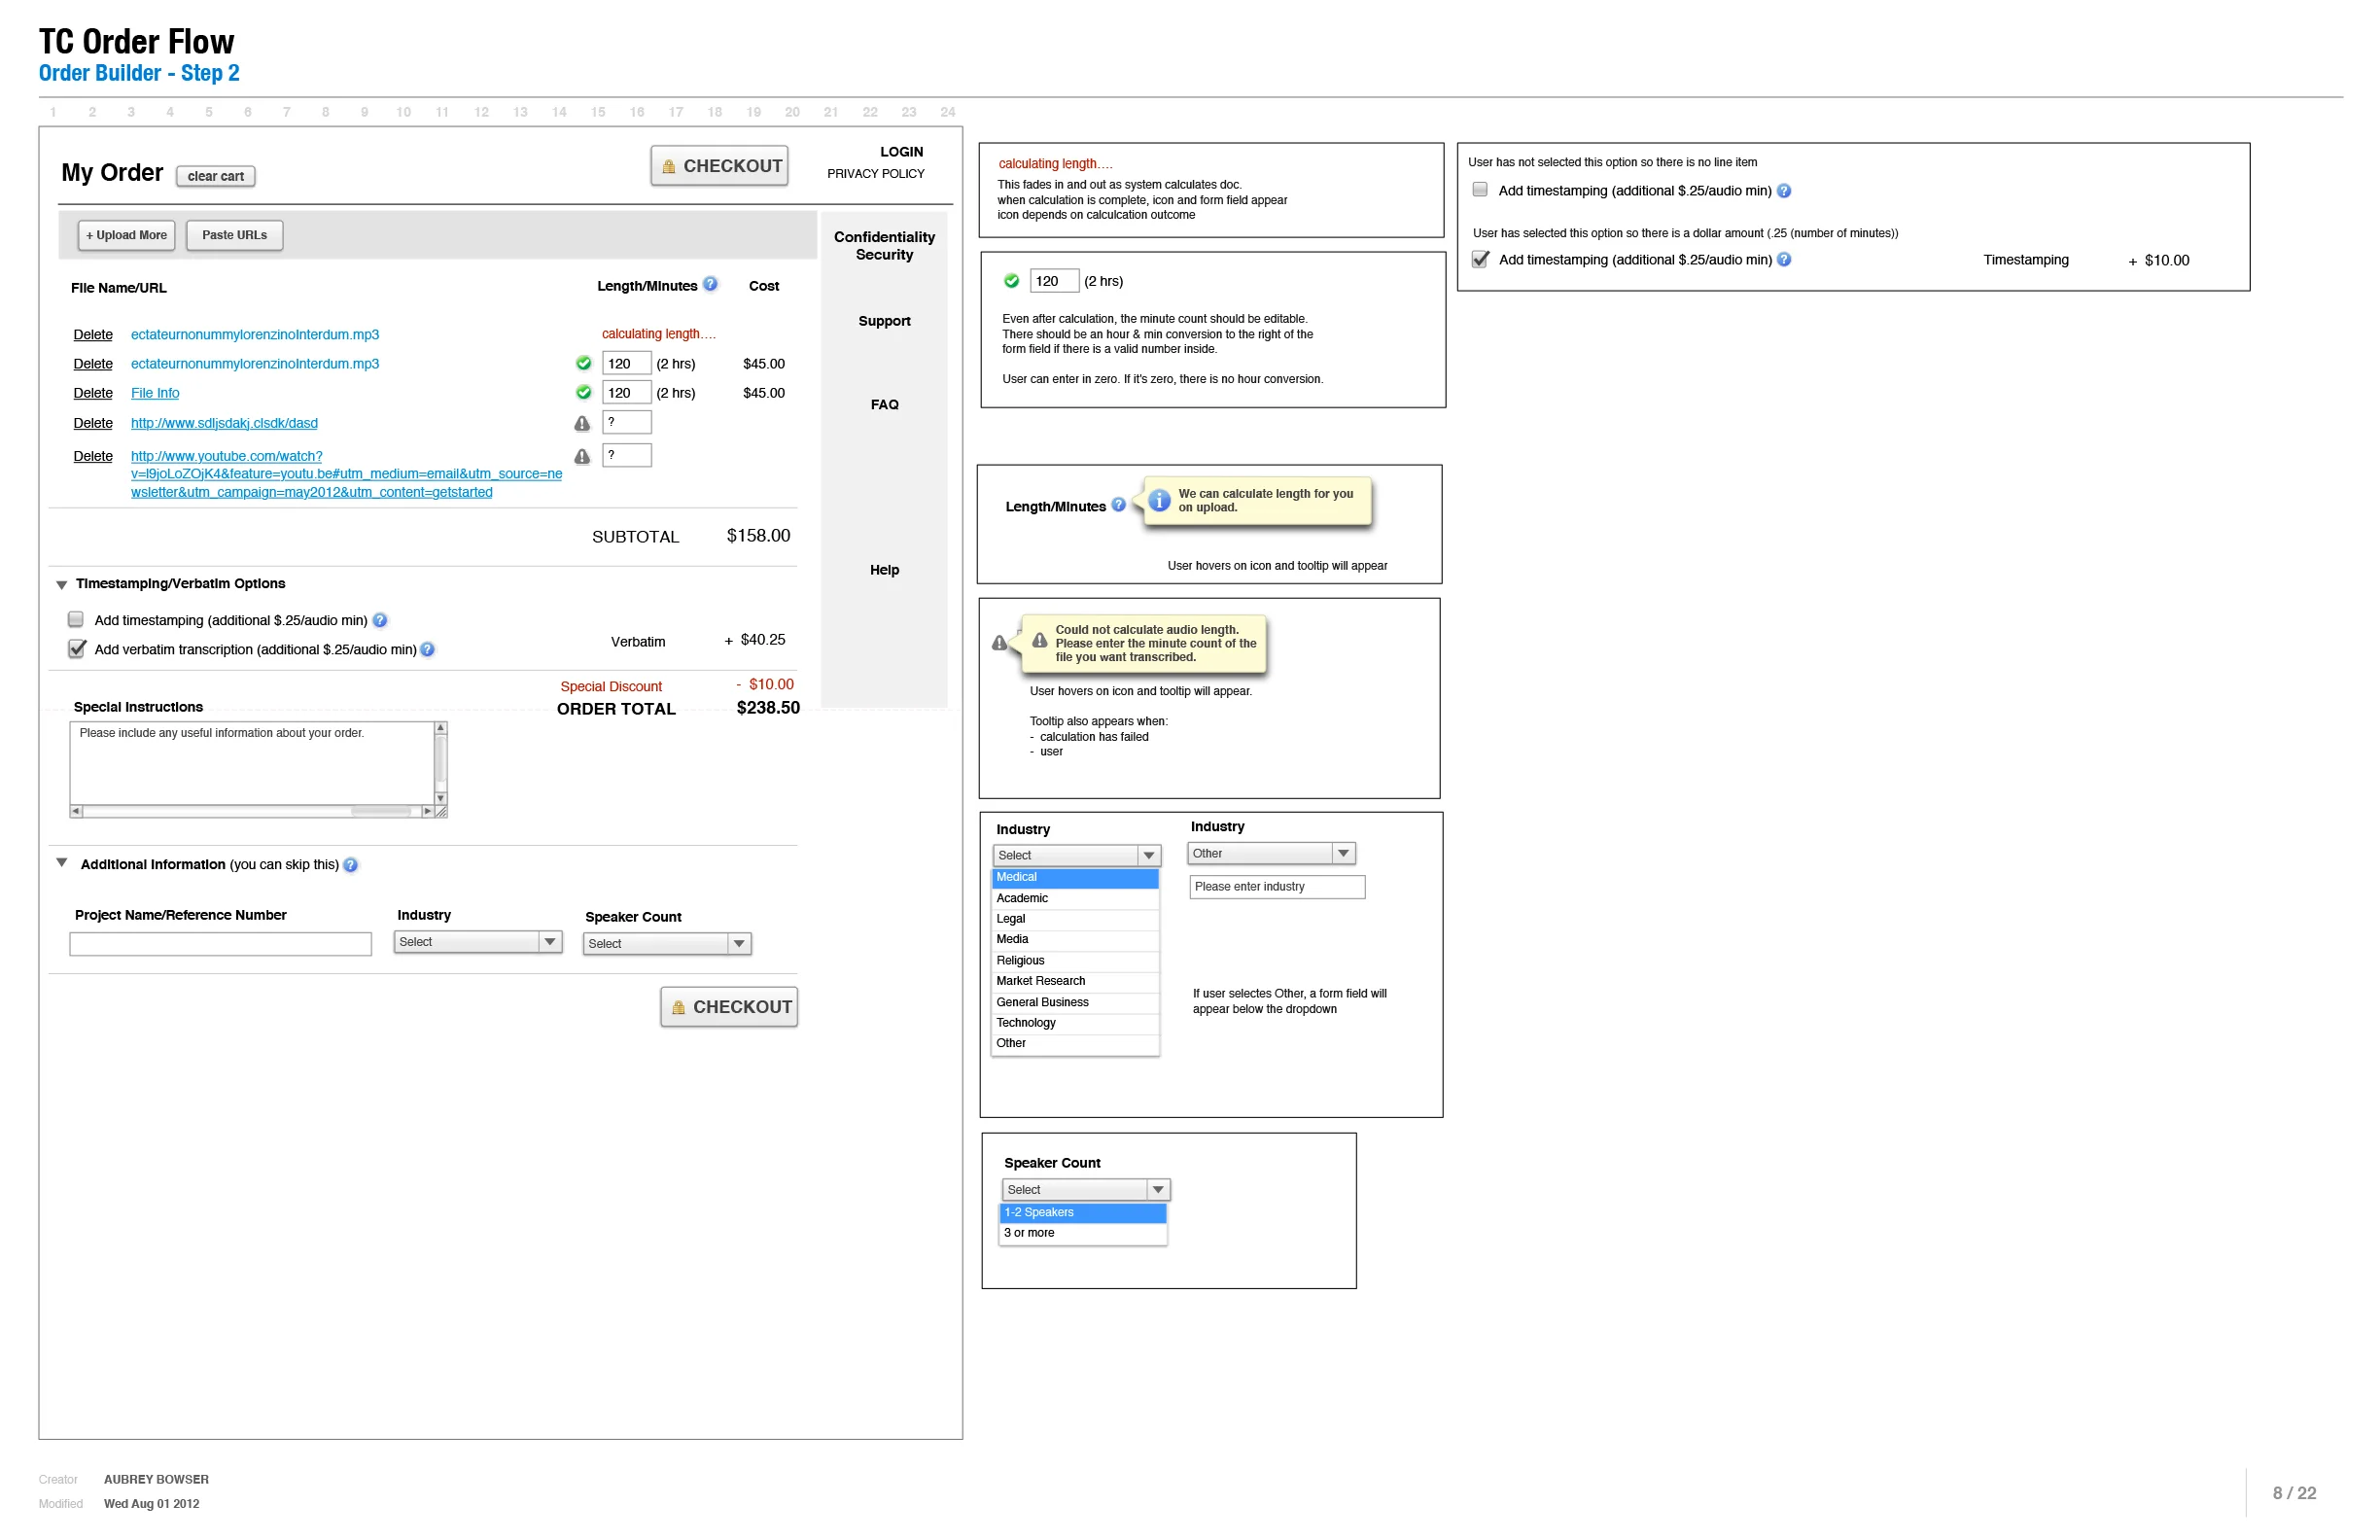
Task: Click the Project Name/Reference Number input field
Action: (x=219, y=943)
